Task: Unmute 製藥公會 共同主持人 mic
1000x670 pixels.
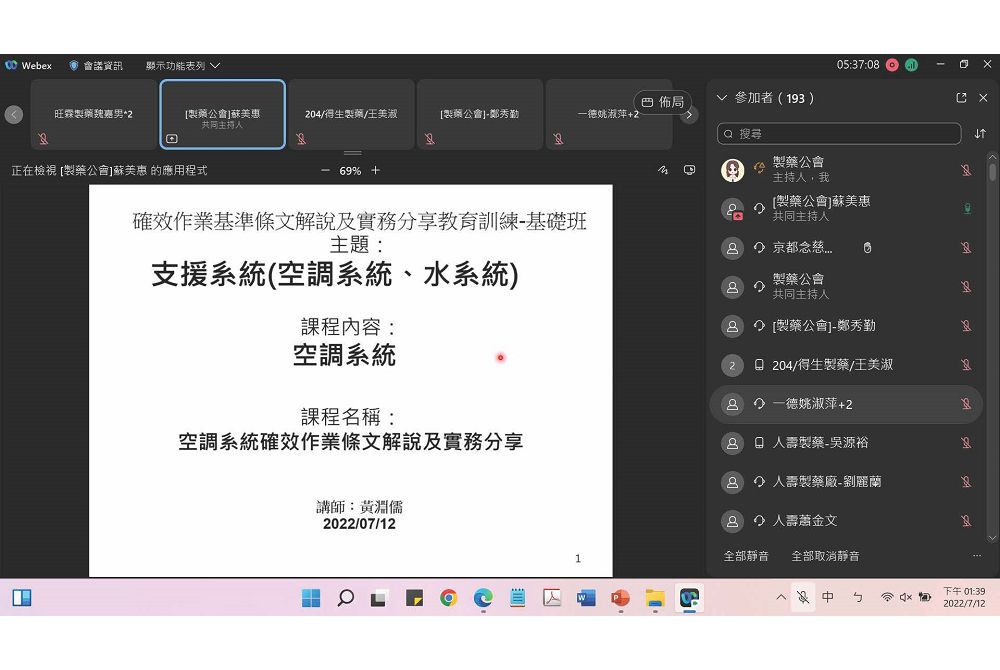Action: pos(966,286)
